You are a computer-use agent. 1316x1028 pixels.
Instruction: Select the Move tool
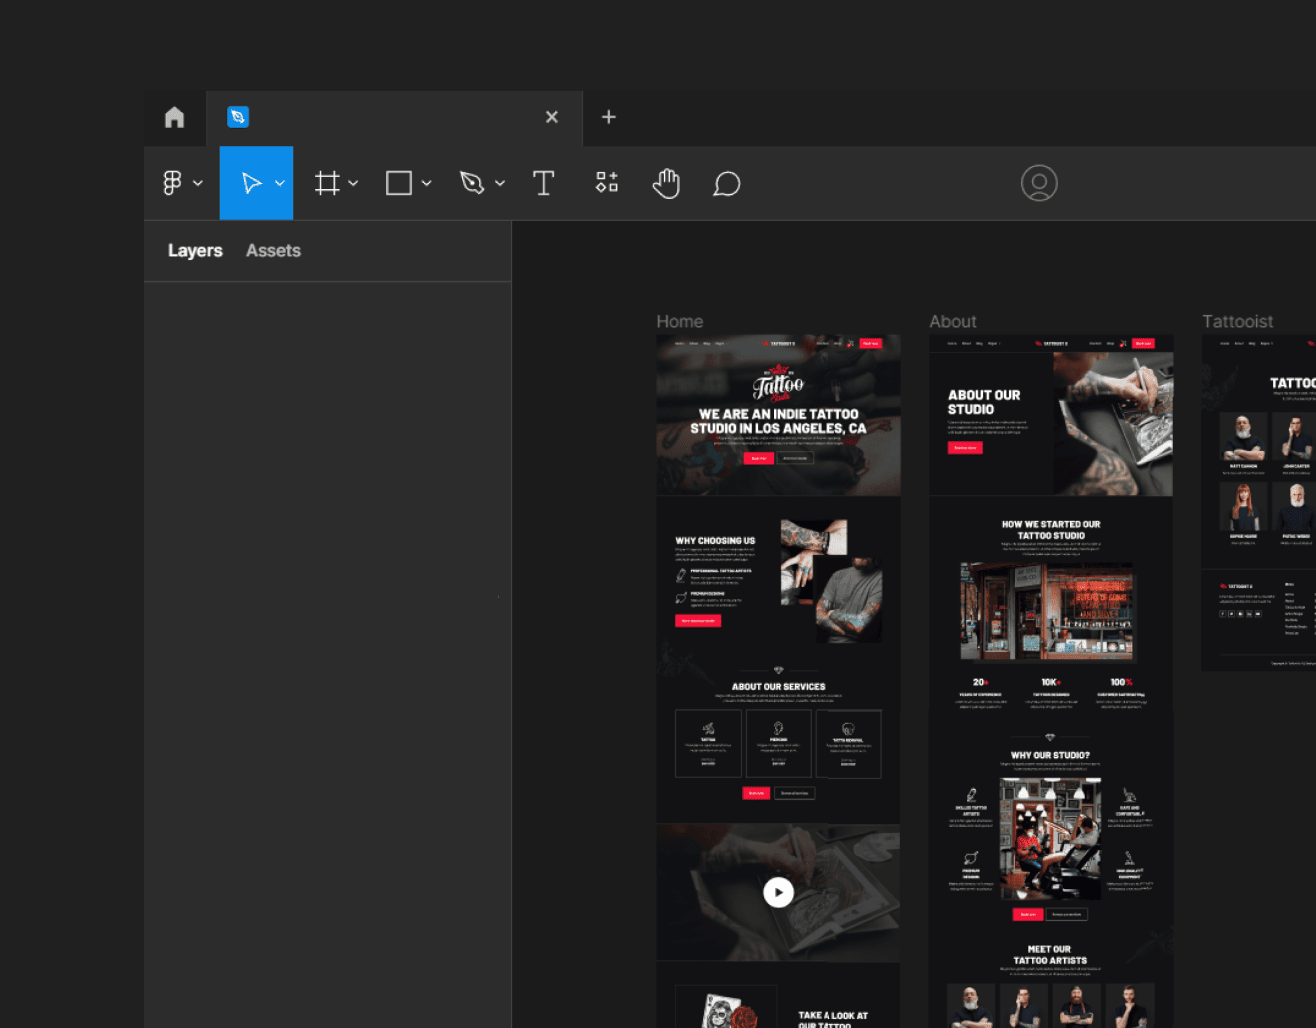250,183
